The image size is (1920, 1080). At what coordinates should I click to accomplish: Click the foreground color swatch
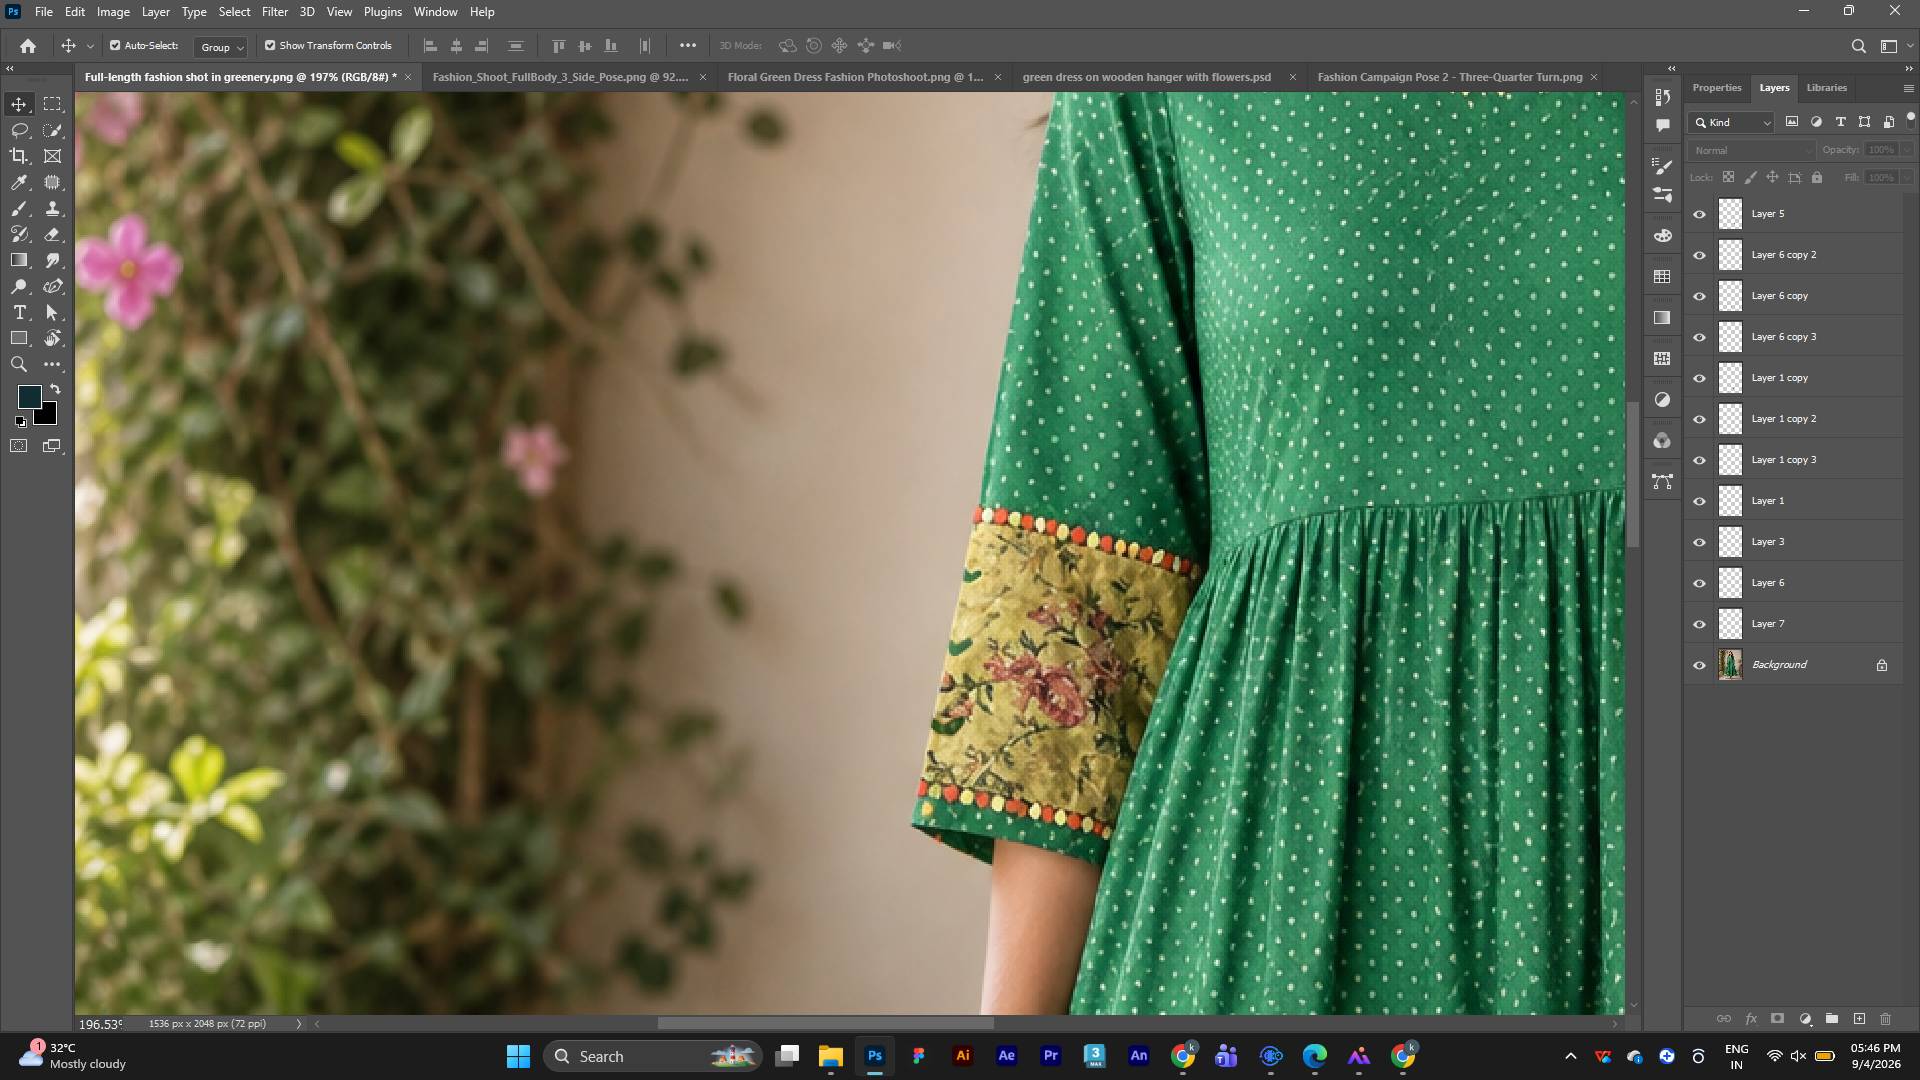[29, 397]
